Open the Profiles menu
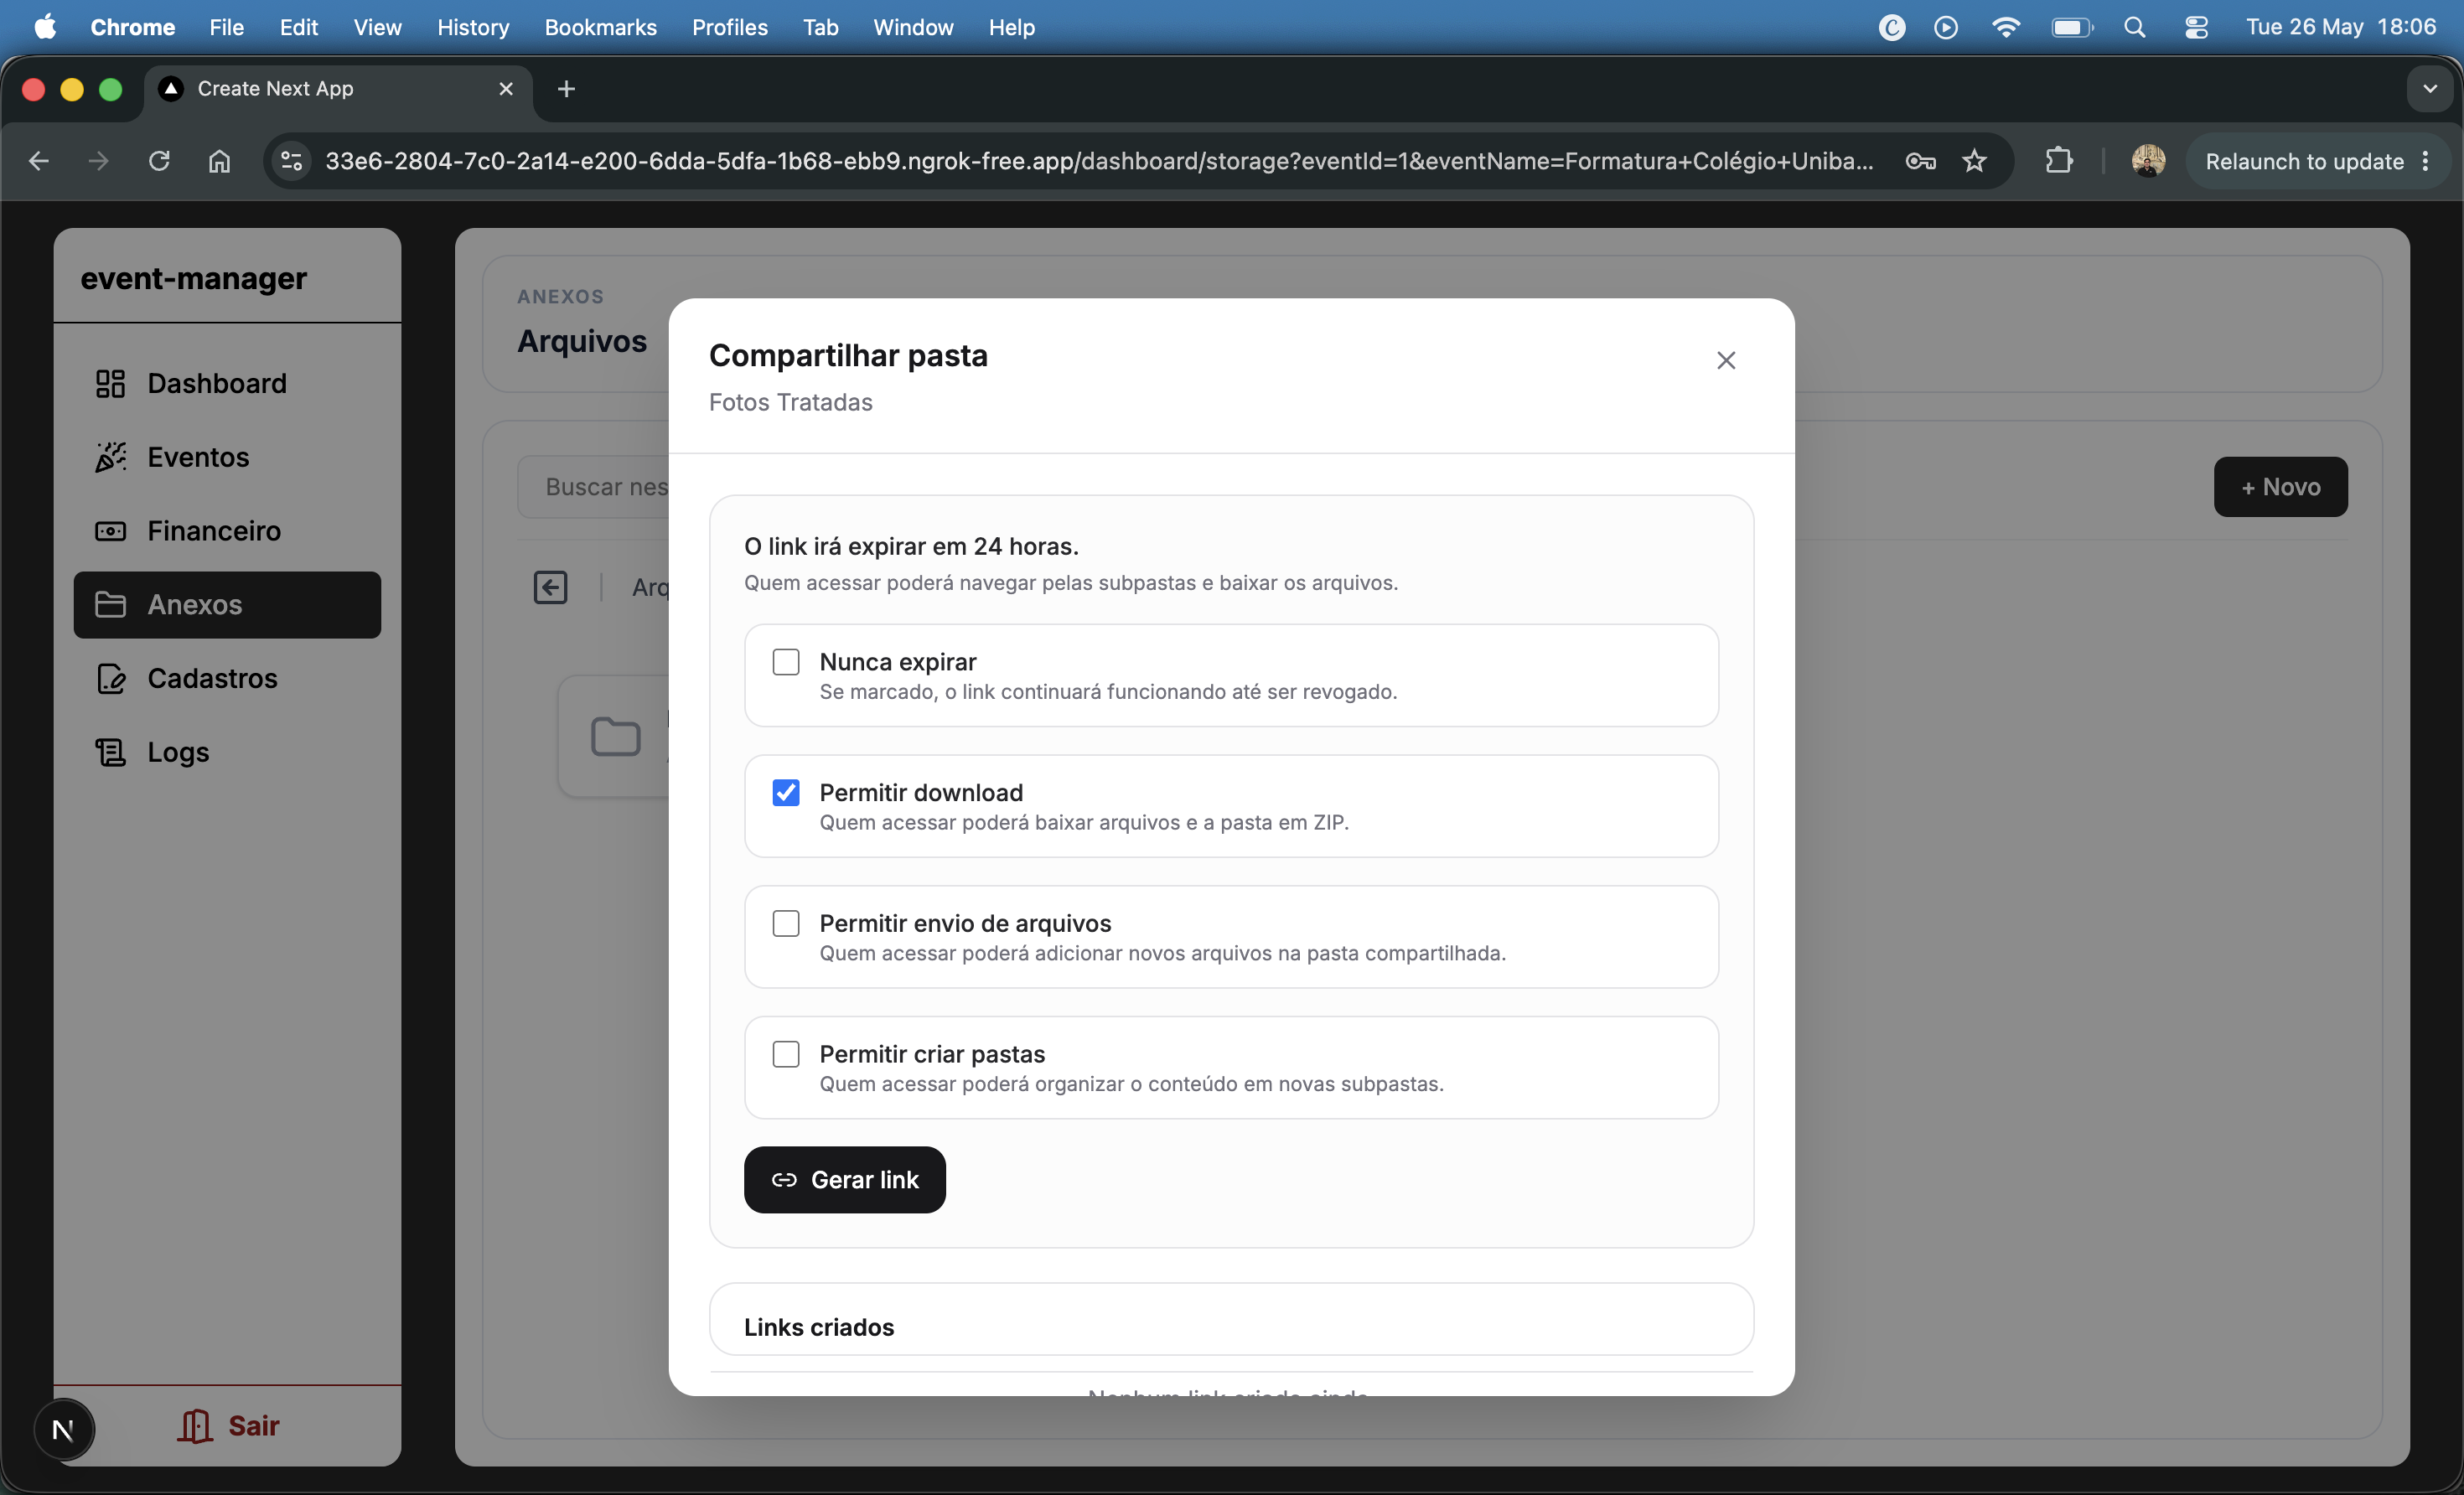 [x=730, y=27]
